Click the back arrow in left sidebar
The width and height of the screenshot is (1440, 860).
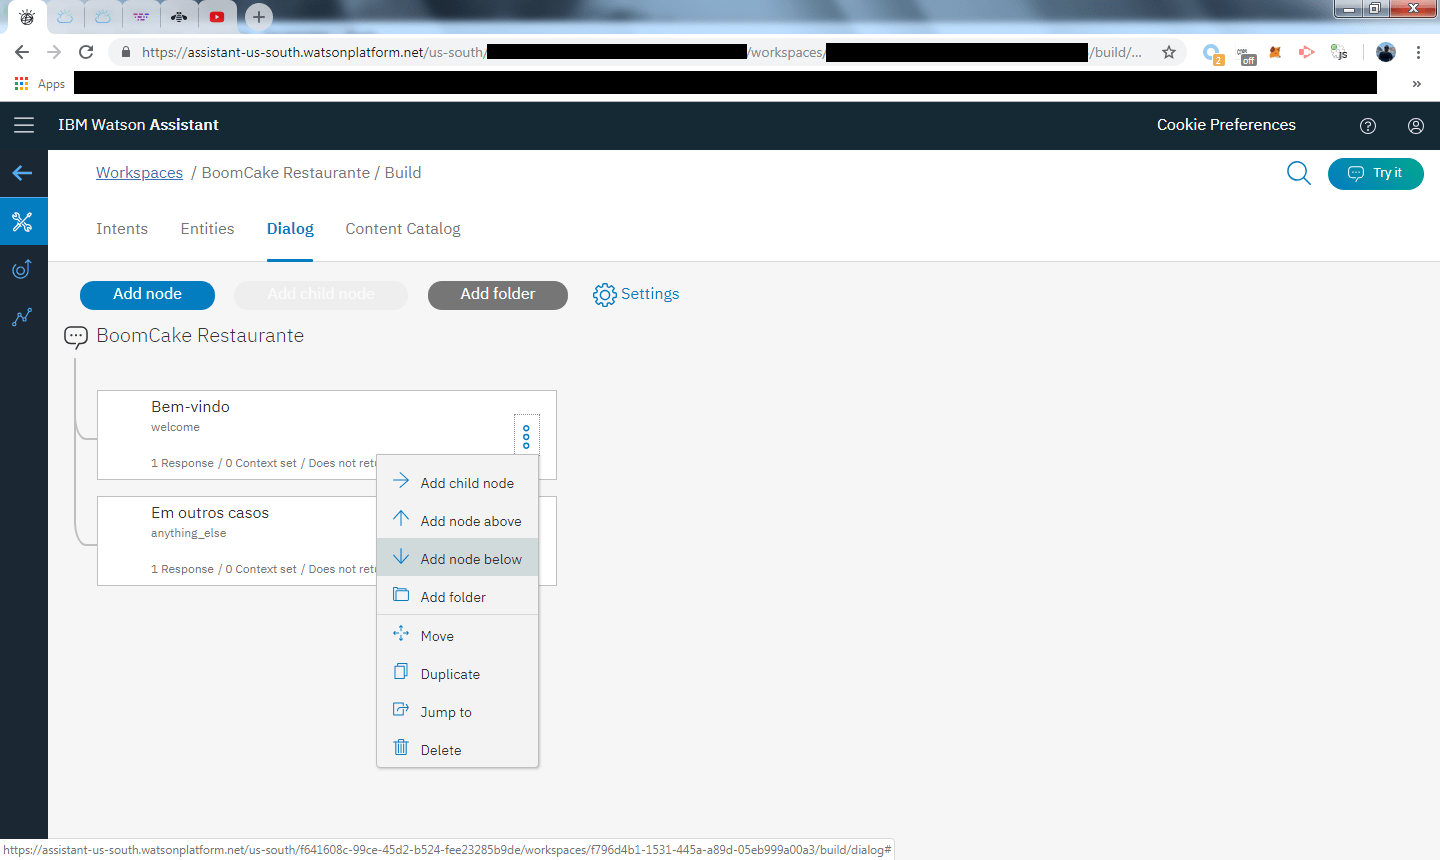[x=23, y=173]
